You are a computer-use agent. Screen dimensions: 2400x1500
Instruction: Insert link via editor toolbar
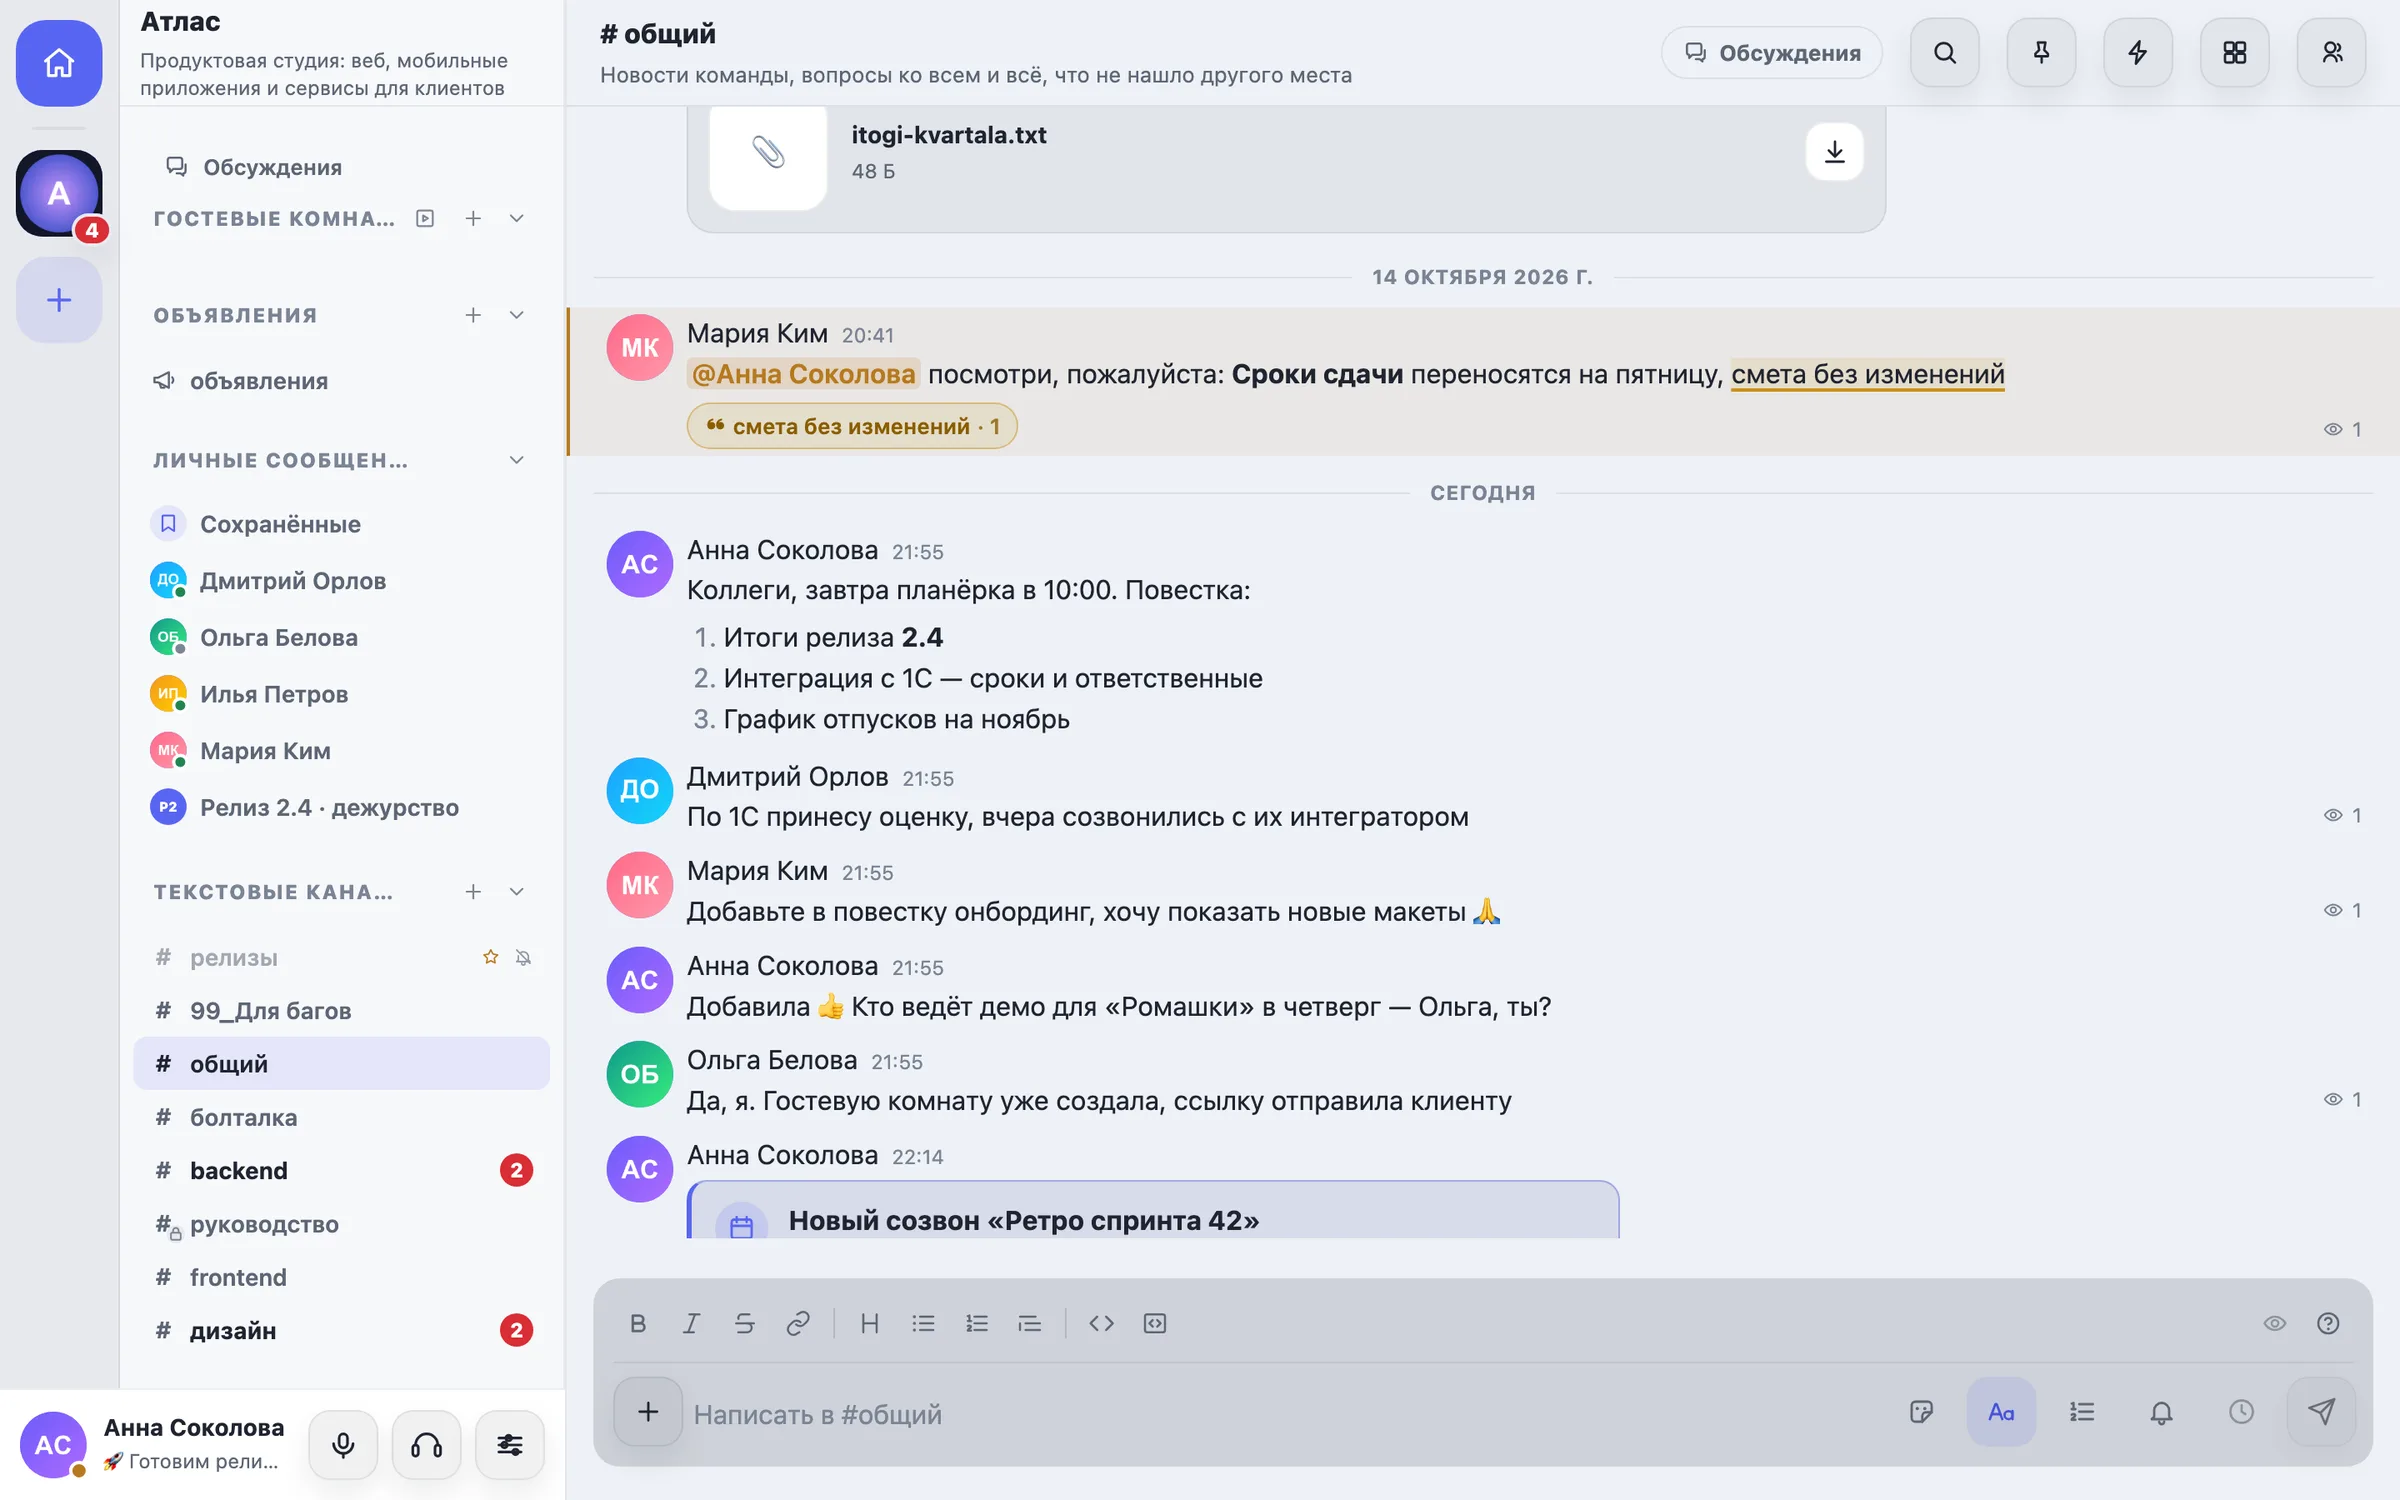797,1323
